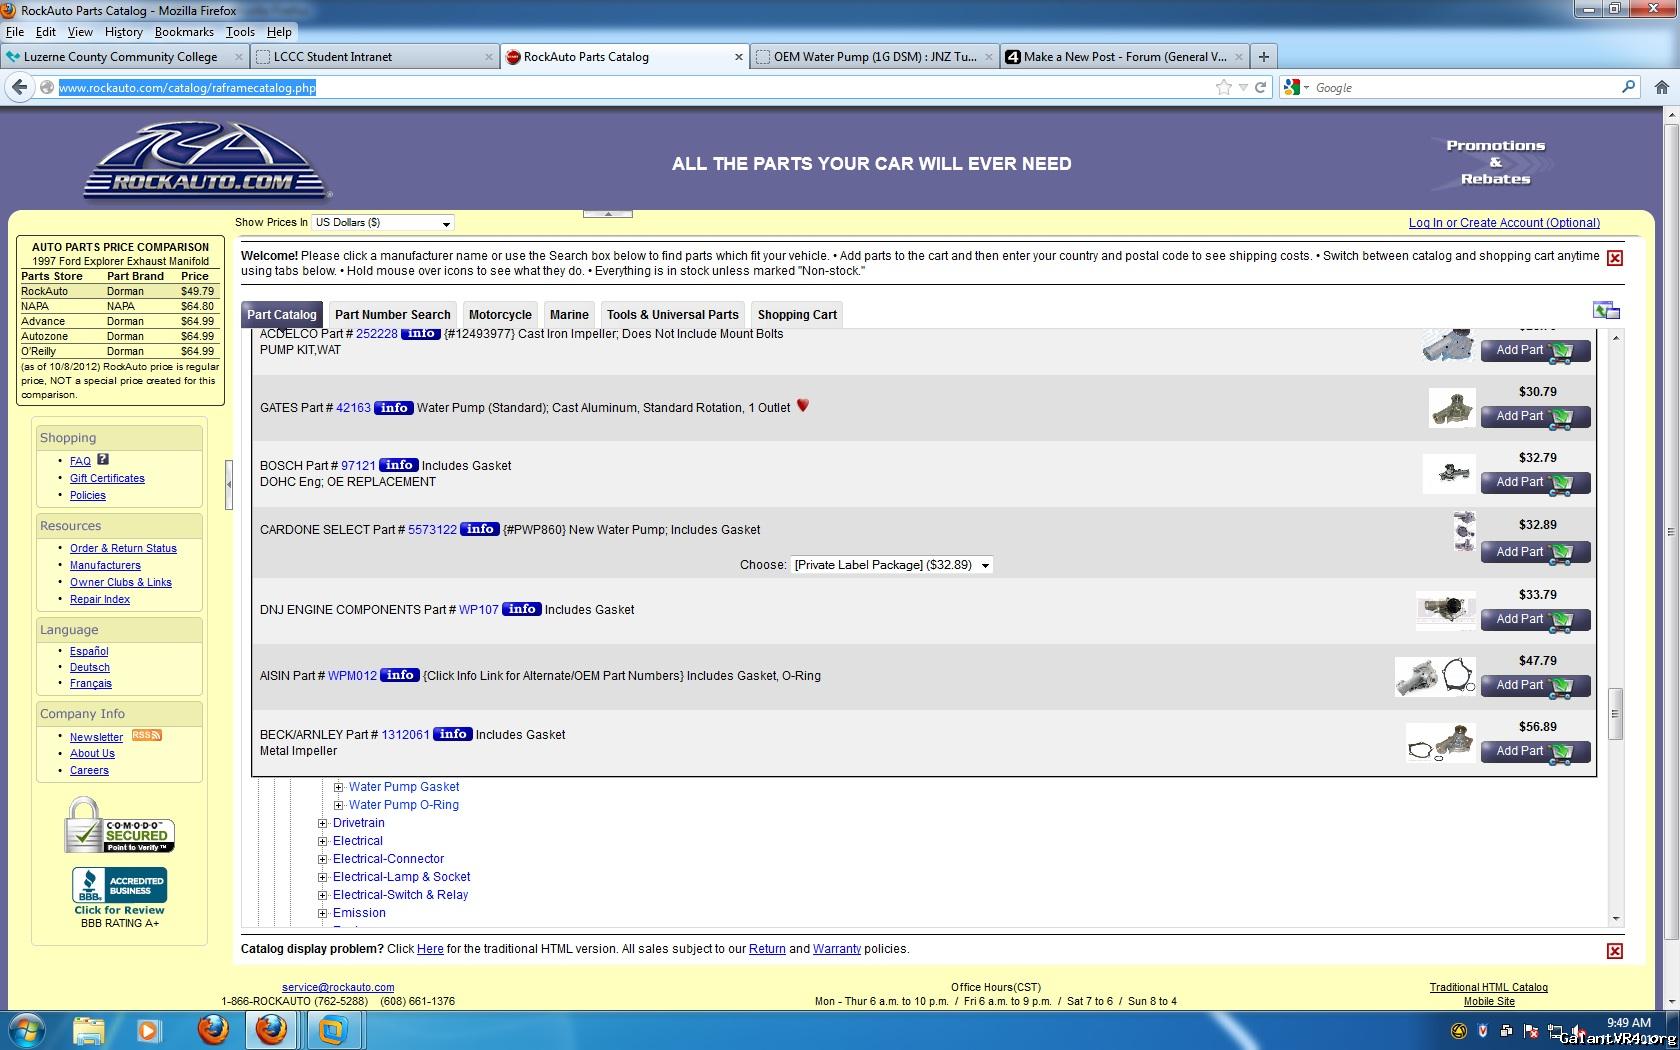Open the Cardone Private Label Package dropdown
The image size is (1680, 1050).
(x=891, y=565)
